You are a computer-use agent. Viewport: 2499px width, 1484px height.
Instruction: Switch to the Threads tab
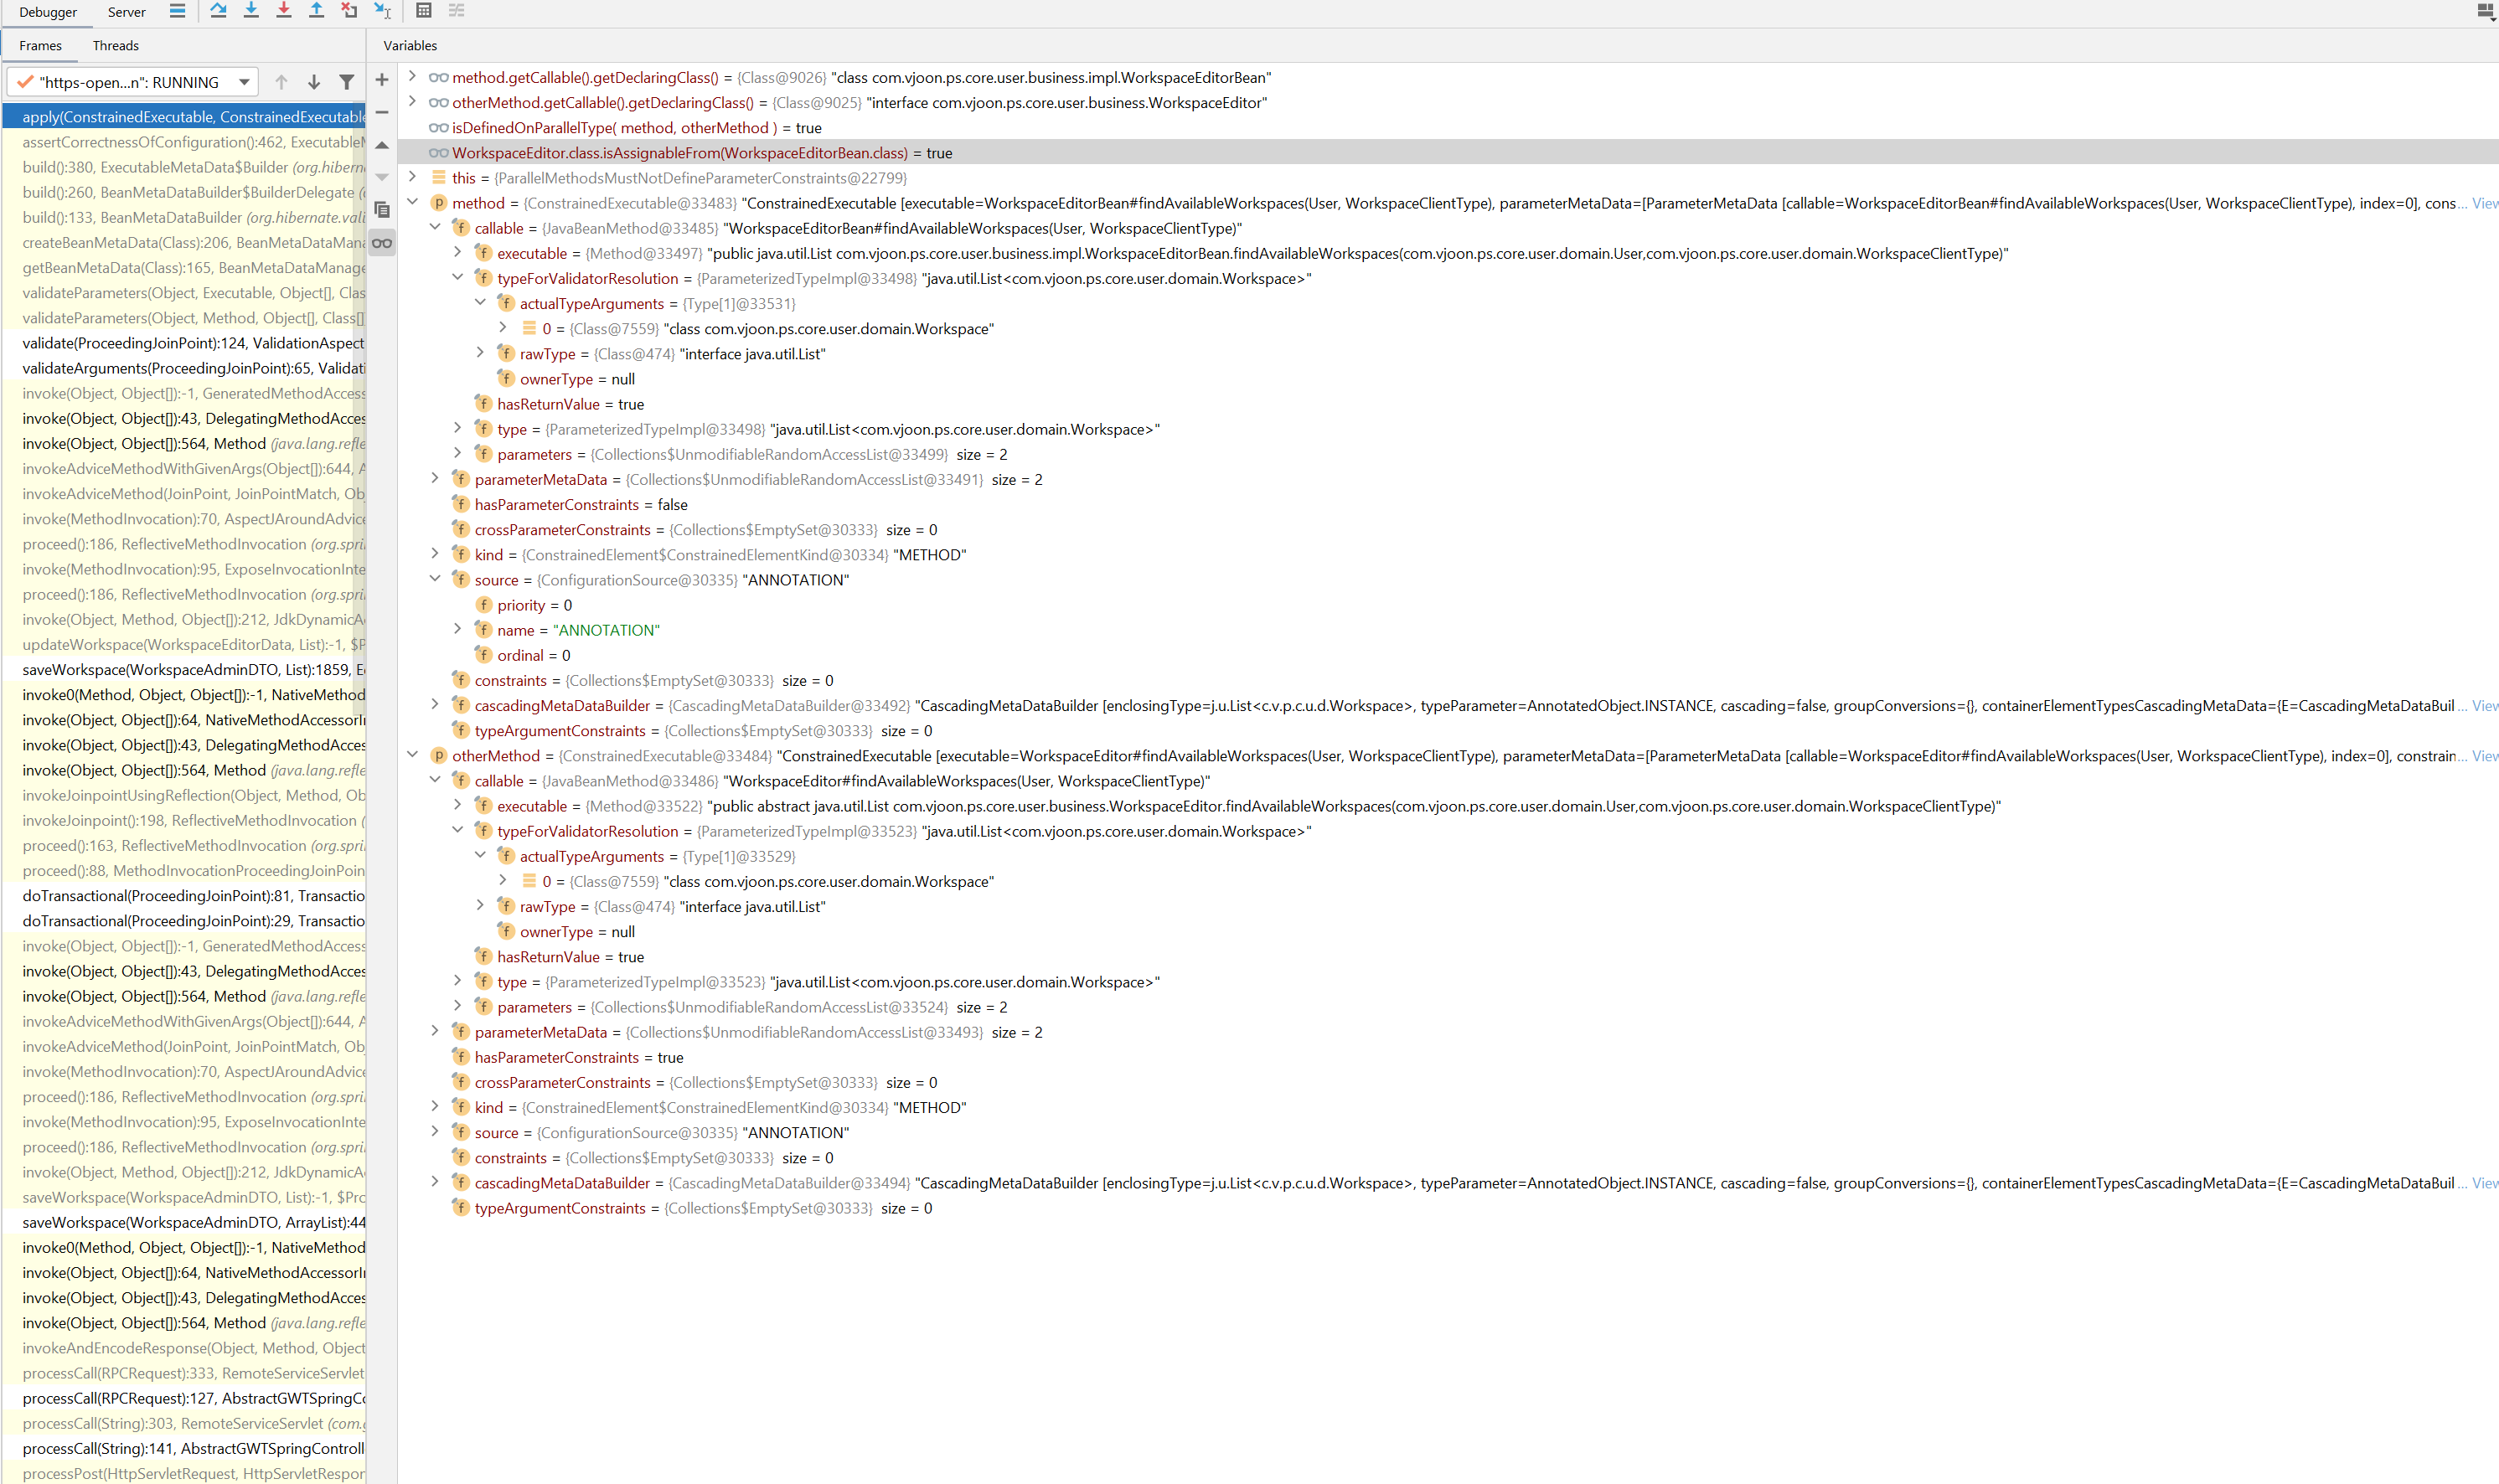click(x=115, y=46)
